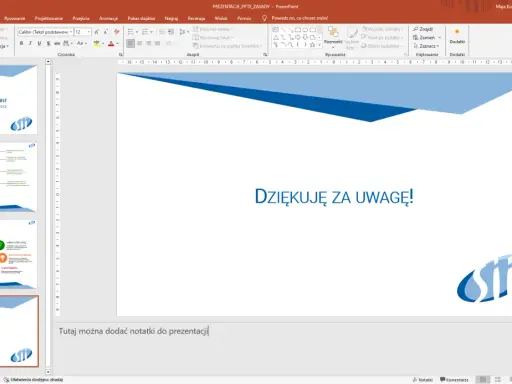The width and height of the screenshot is (512, 384).
Task: Open font color dropdown arrow
Action: click(117, 43)
